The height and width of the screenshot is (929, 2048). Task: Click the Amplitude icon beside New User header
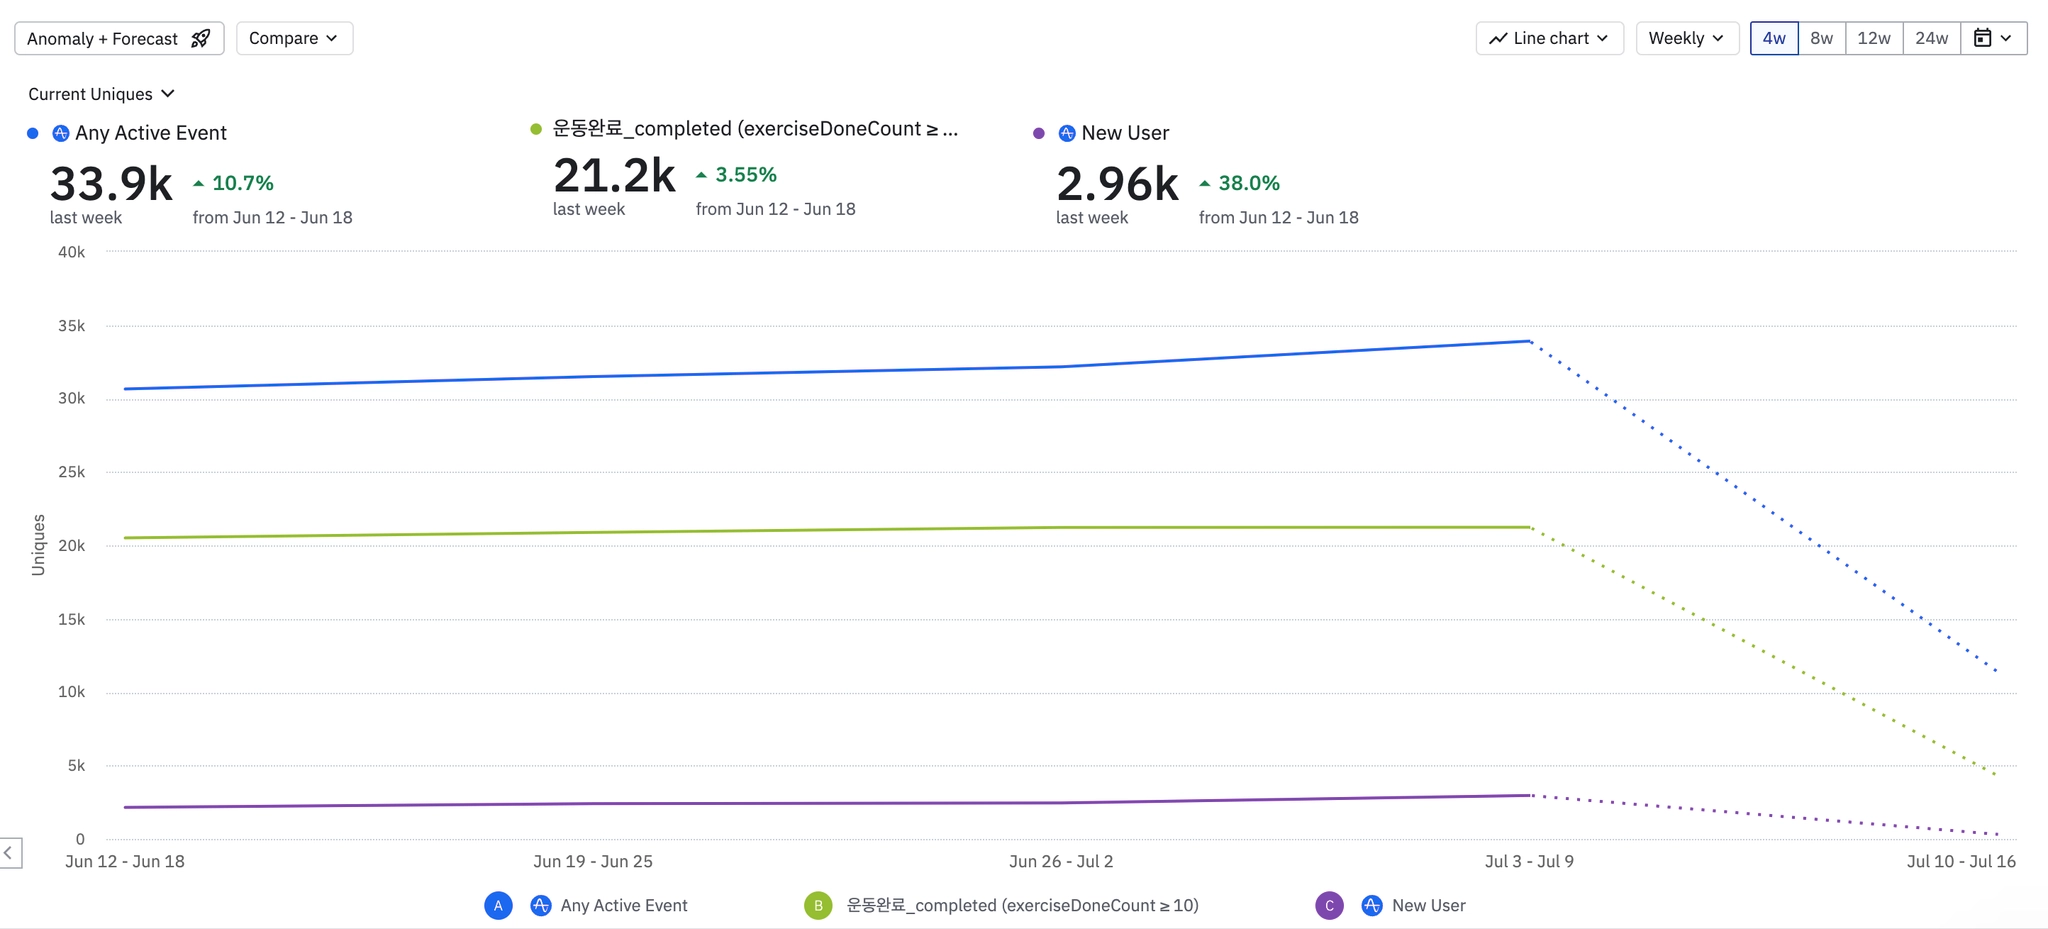tap(1067, 133)
